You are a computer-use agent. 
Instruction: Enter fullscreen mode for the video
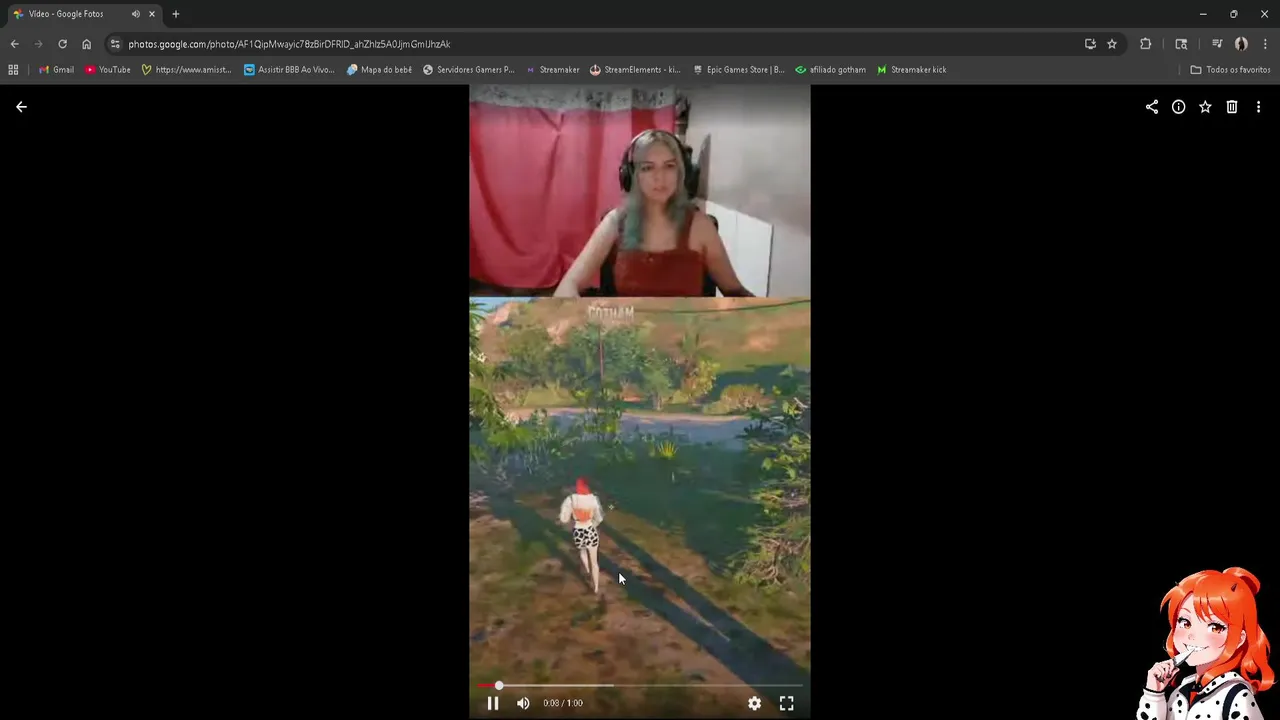(787, 703)
